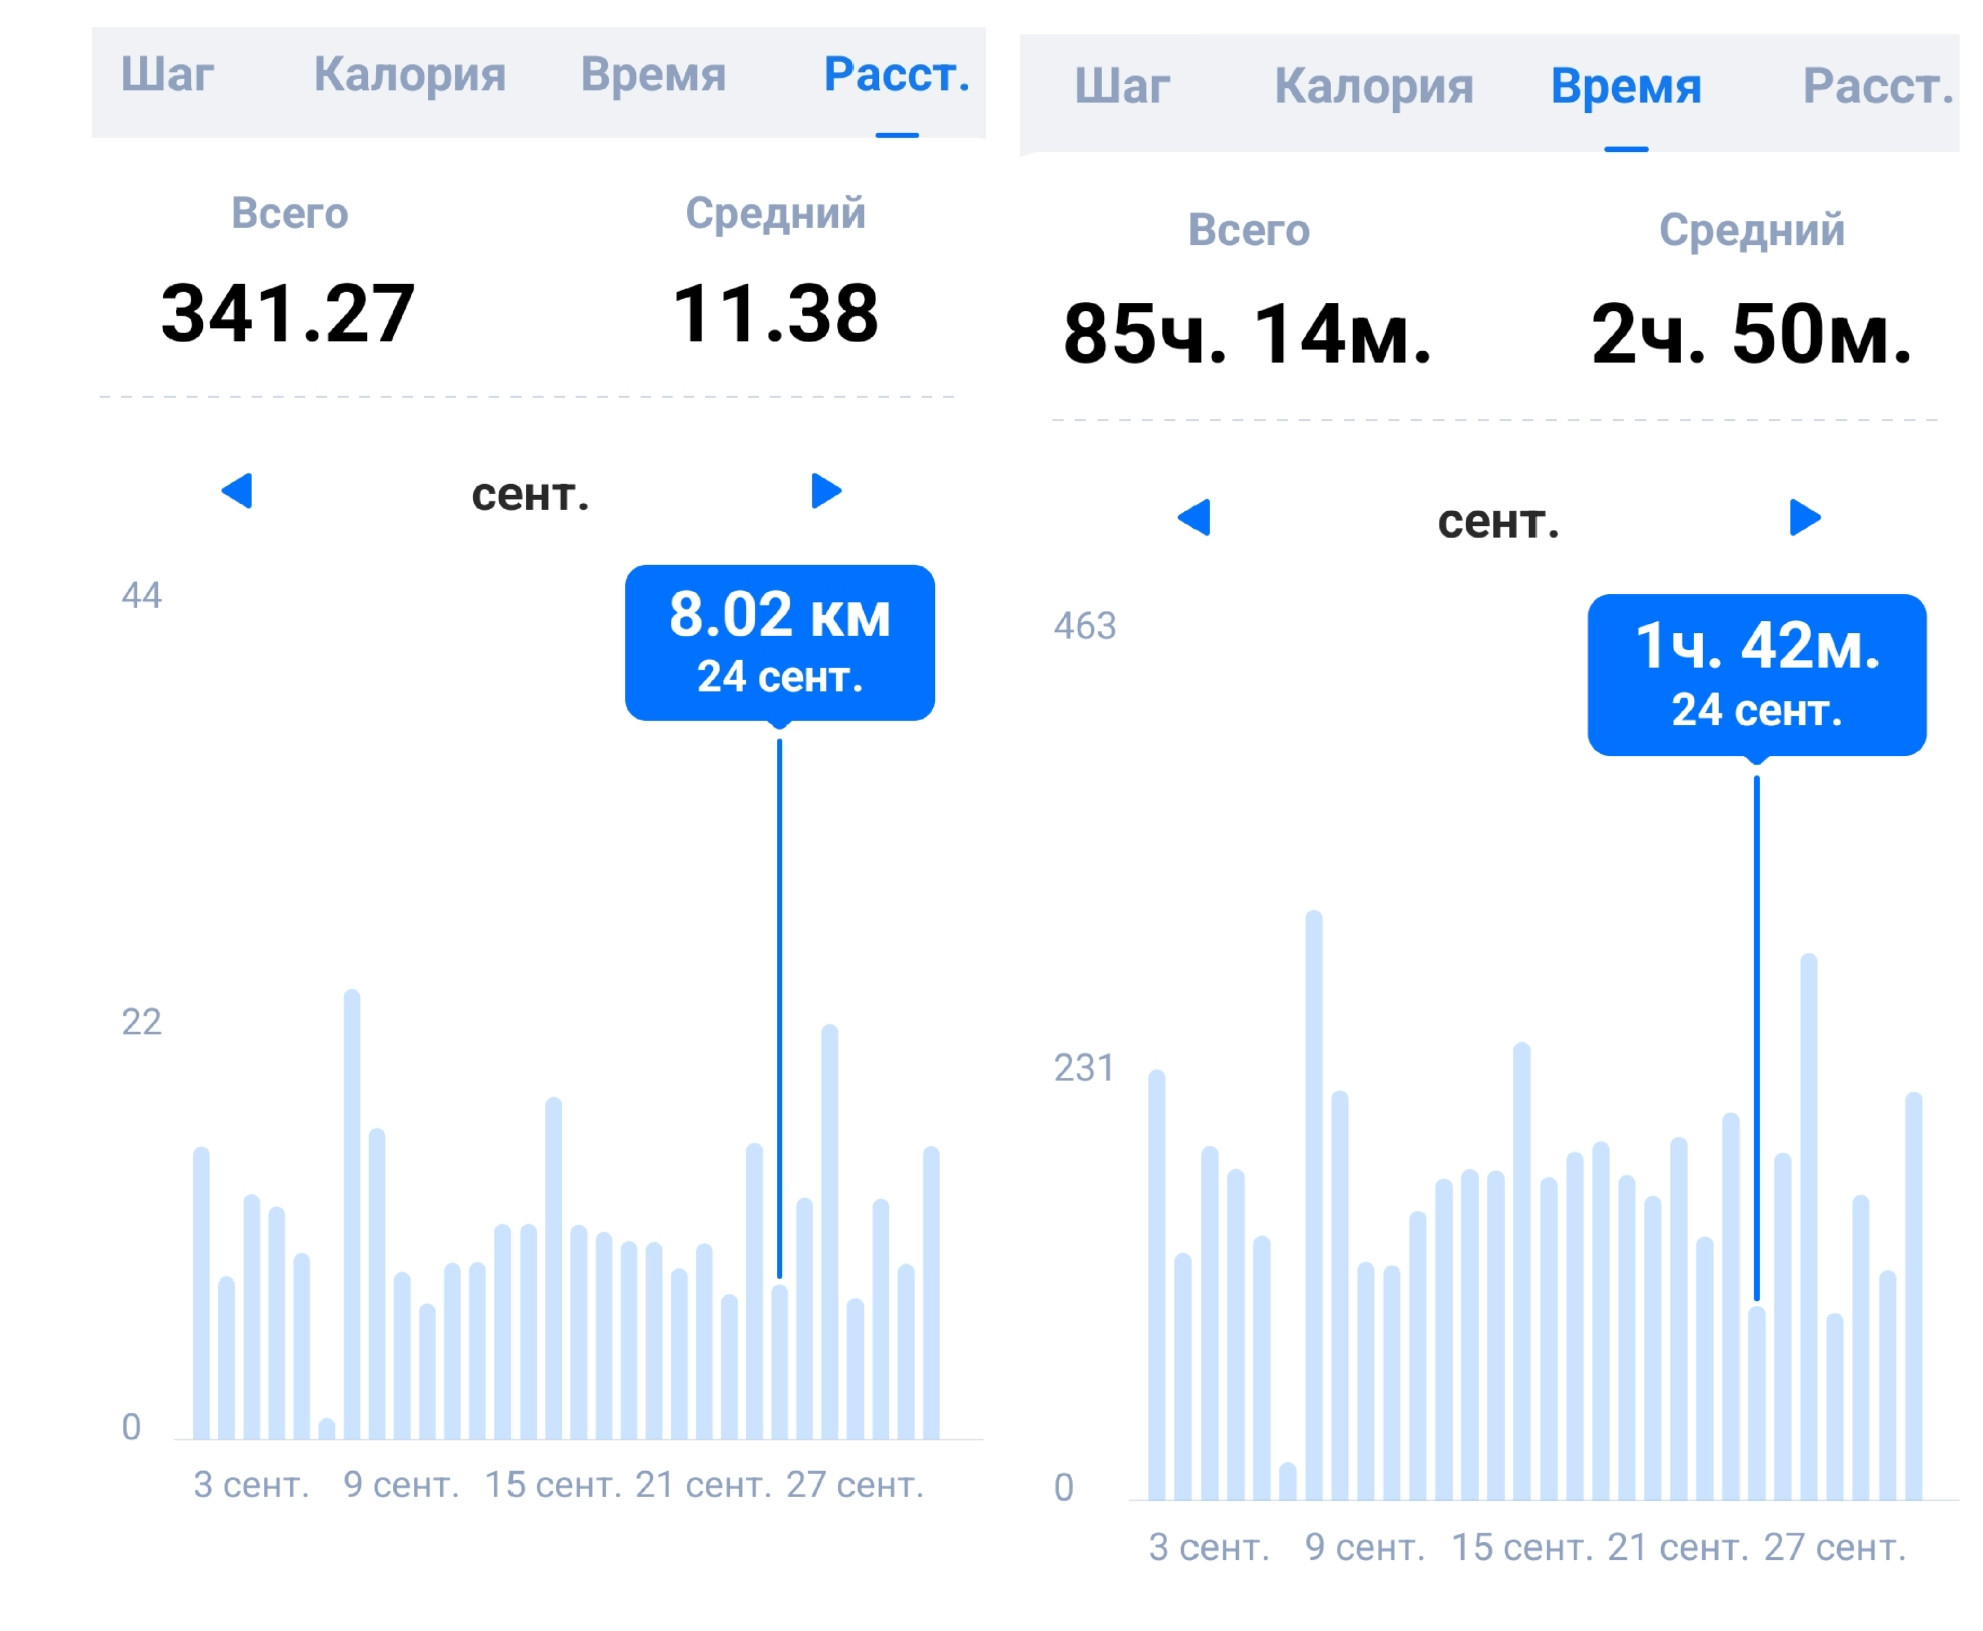1983x1631 pixels.
Task: Select Время tab in left panel
Action: tap(653, 75)
